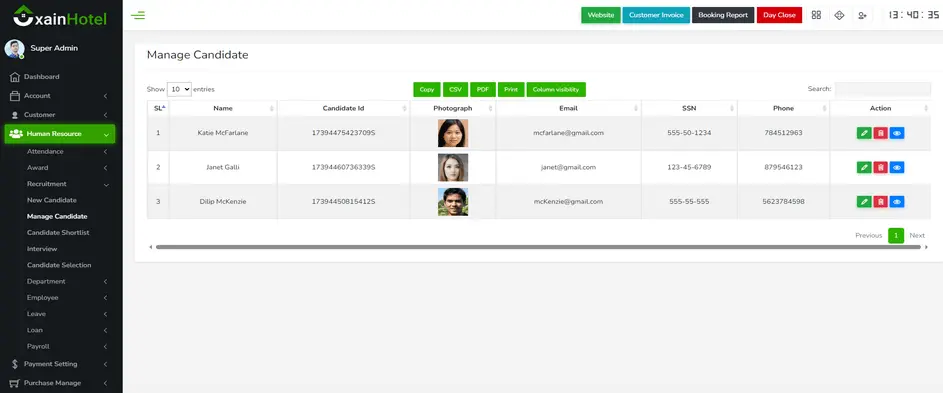Open Customer Invoice
Screen dimensions: 943x393
click(656, 15)
